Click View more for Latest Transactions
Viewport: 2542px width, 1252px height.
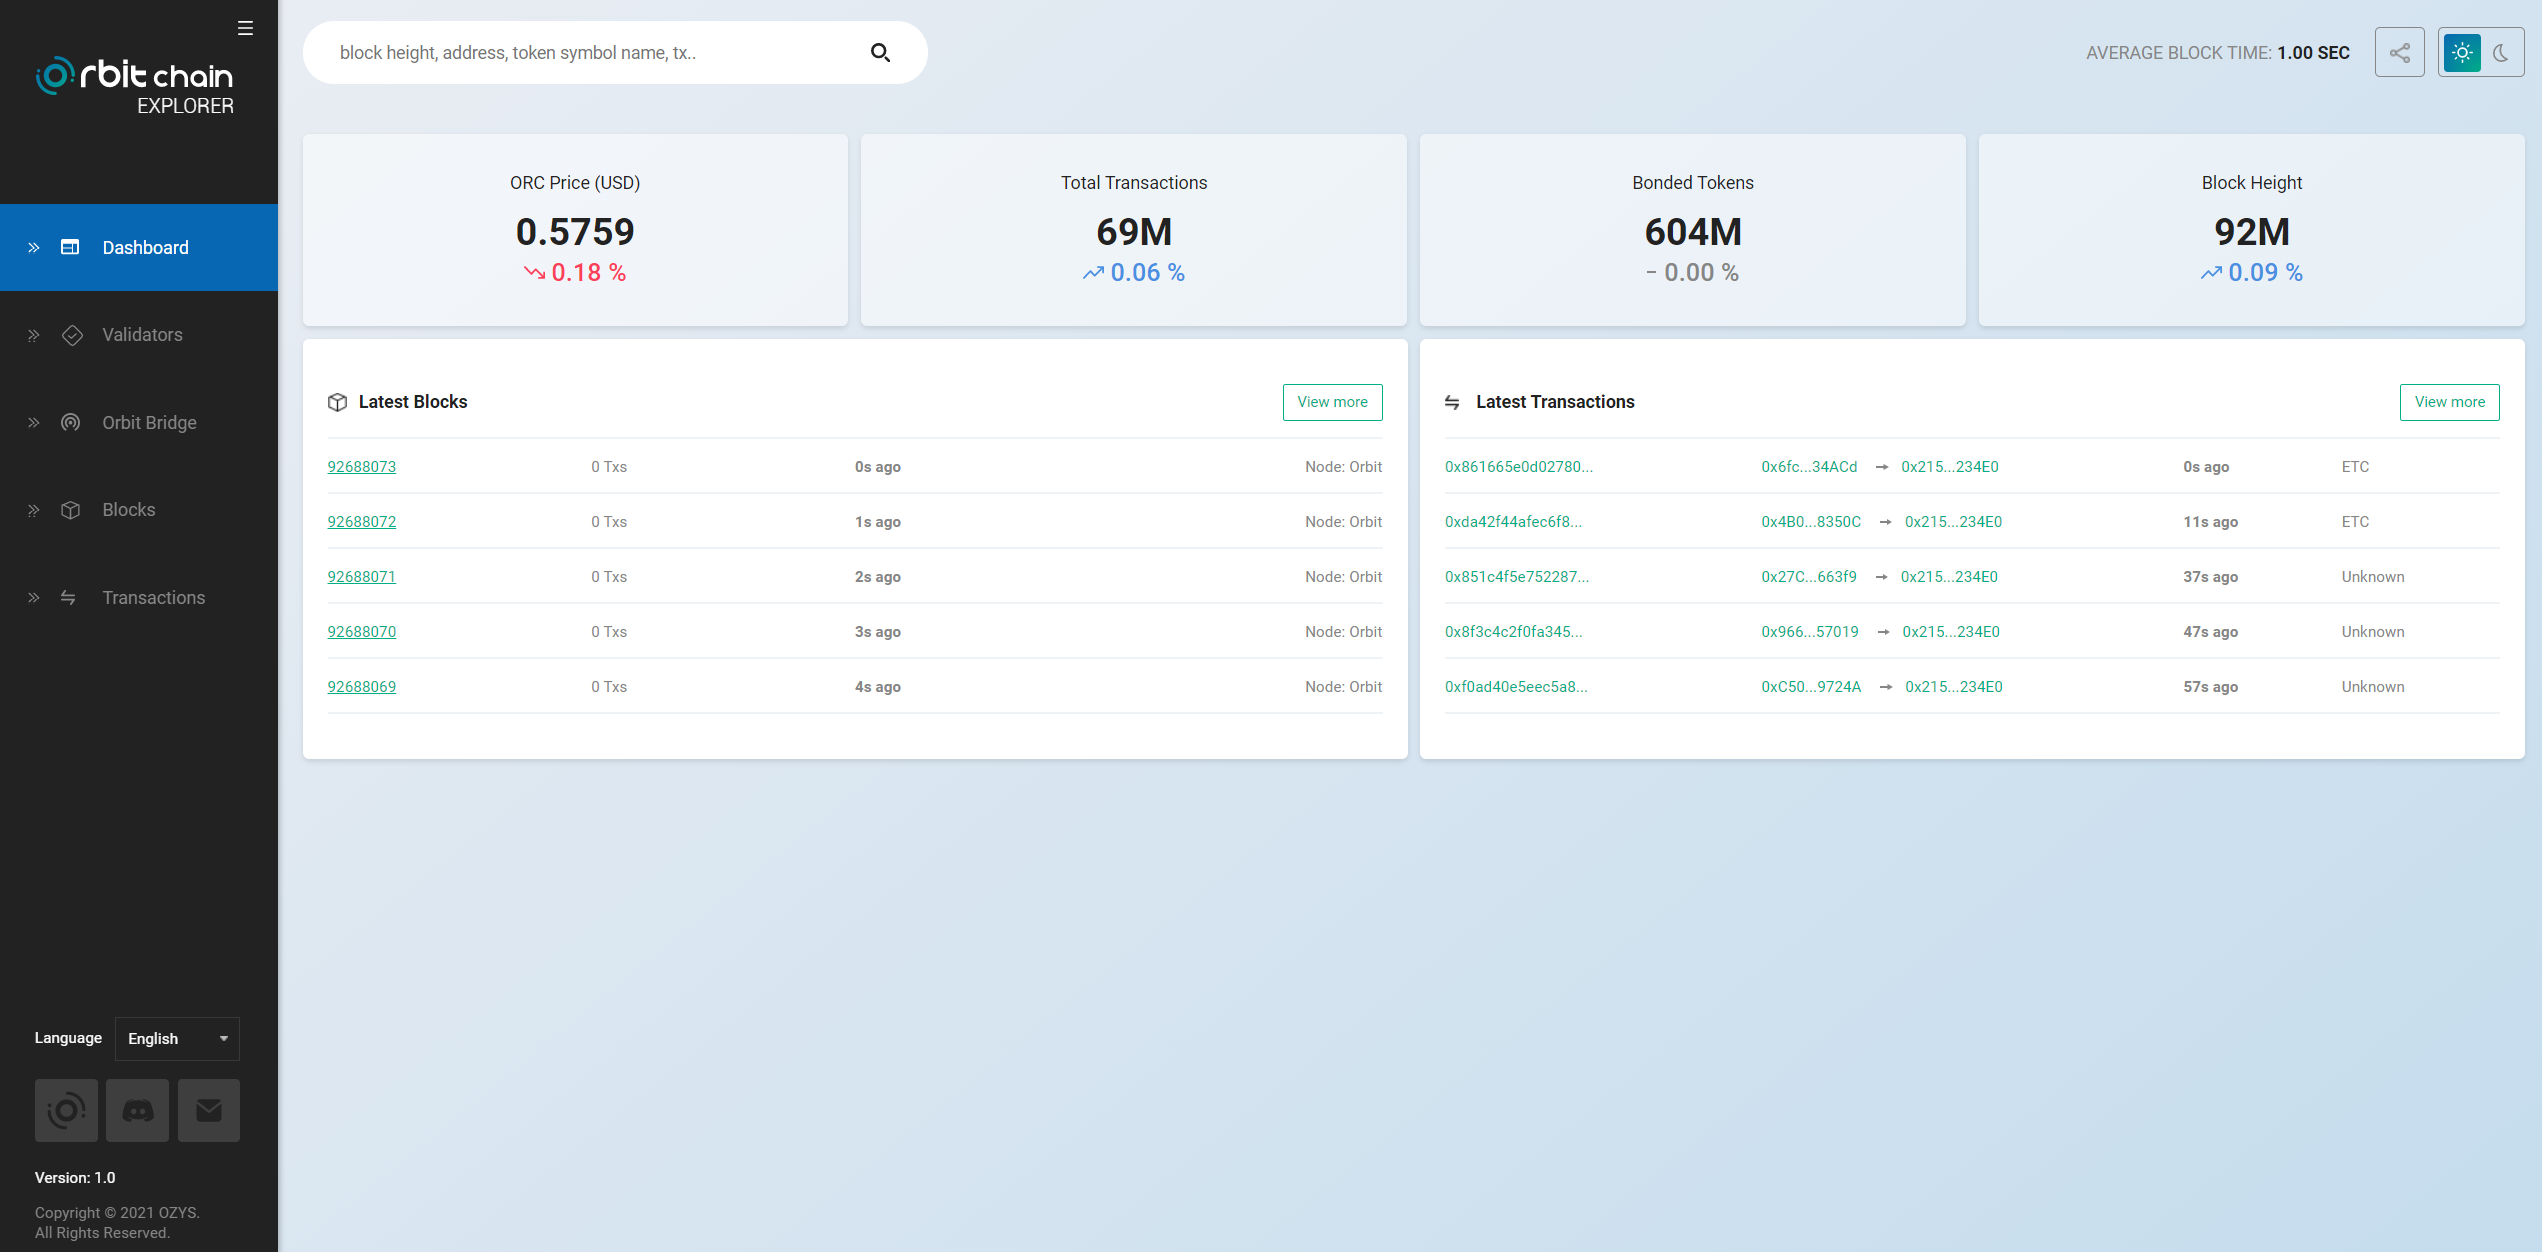[2449, 402]
